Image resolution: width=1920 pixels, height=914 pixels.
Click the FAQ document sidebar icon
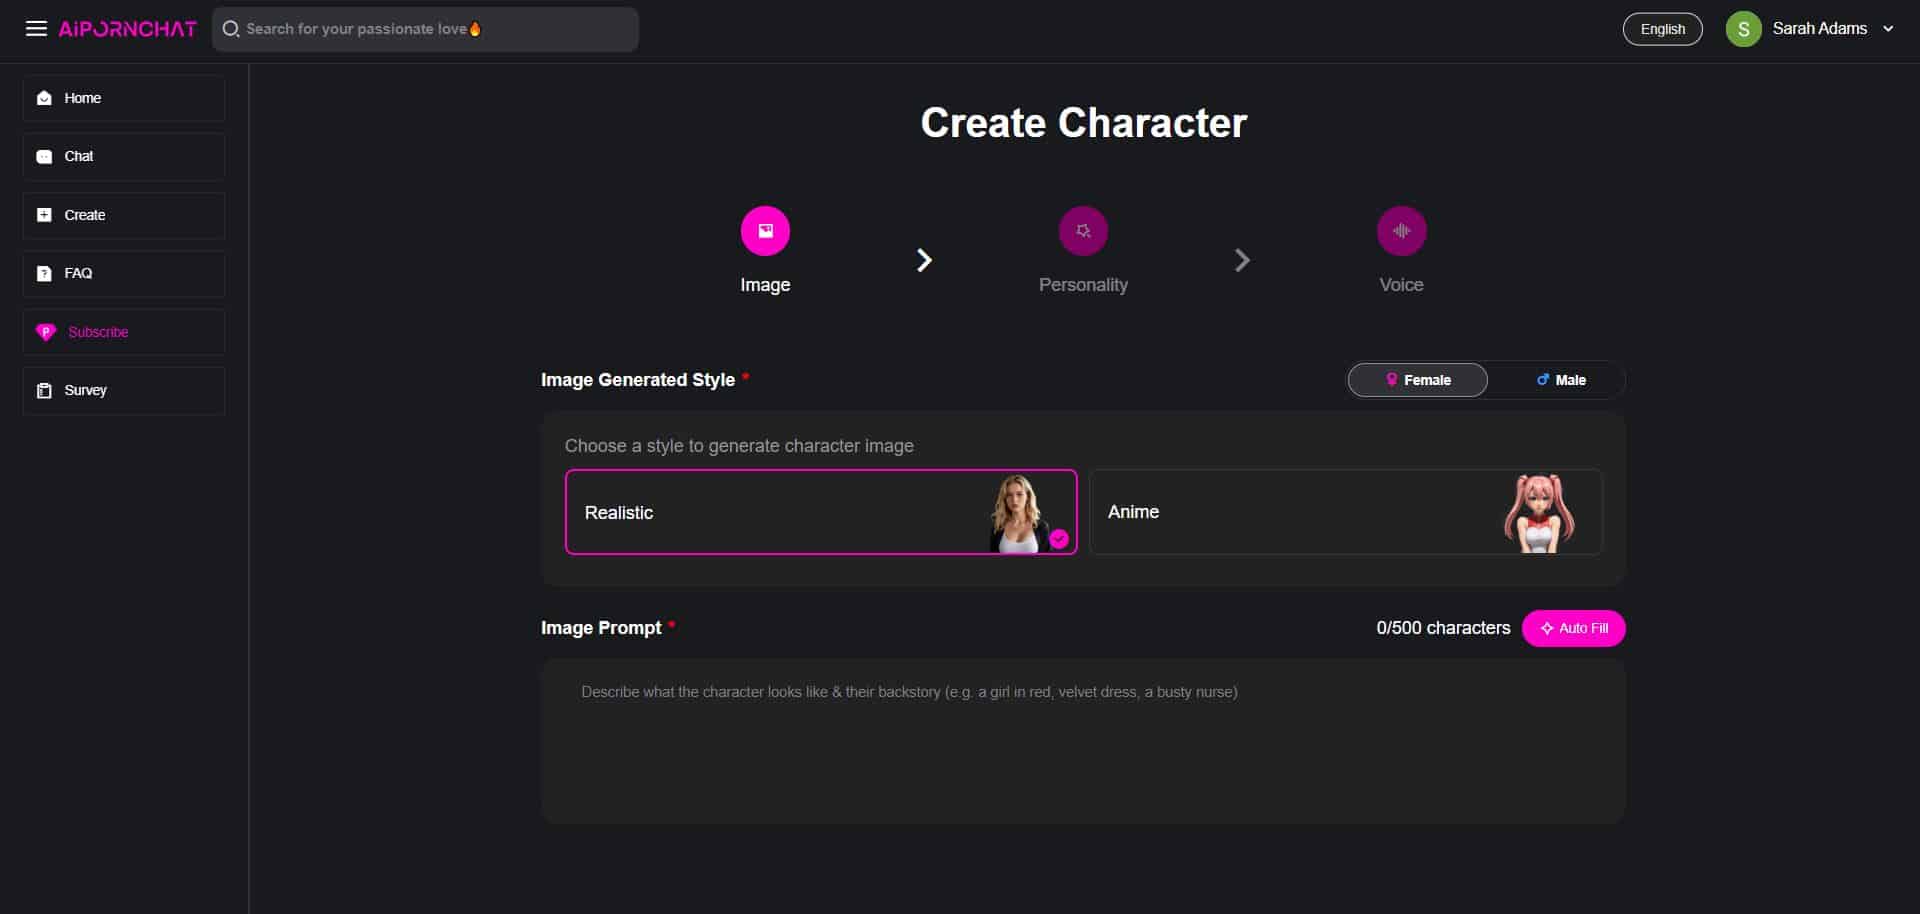(x=44, y=273)
